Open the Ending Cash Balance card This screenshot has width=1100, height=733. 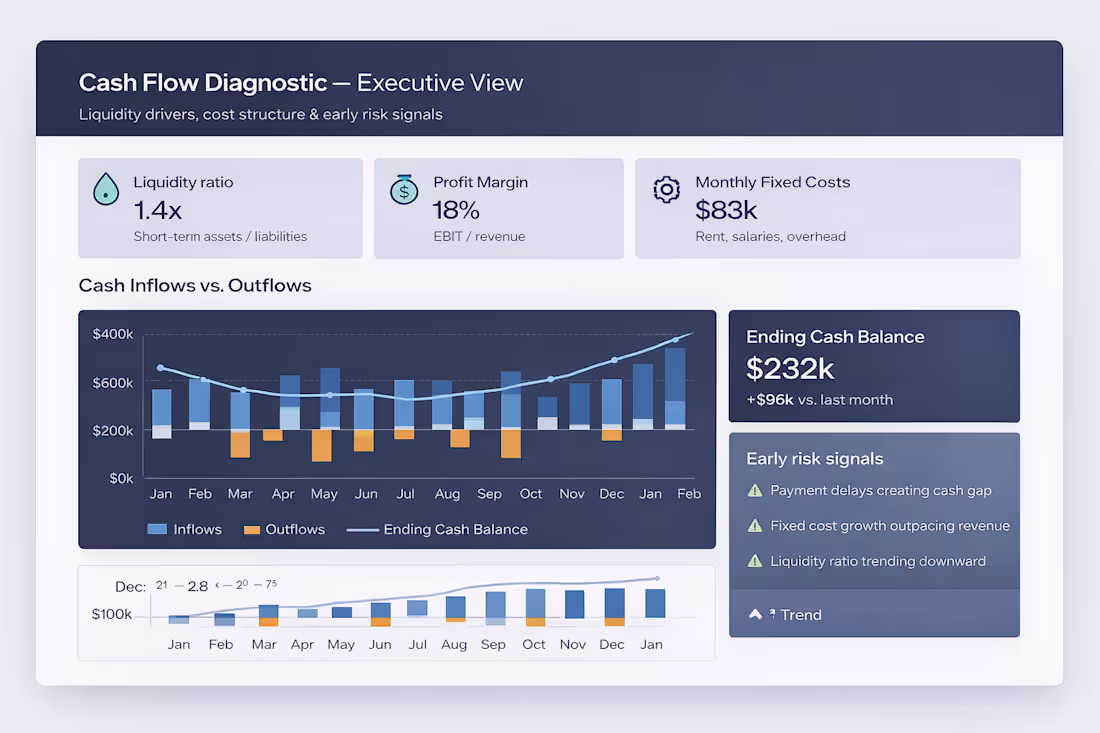coord(874,366)
